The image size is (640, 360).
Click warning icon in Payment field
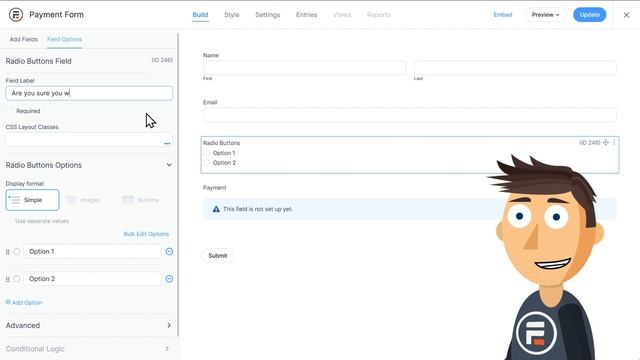(216, 209)
